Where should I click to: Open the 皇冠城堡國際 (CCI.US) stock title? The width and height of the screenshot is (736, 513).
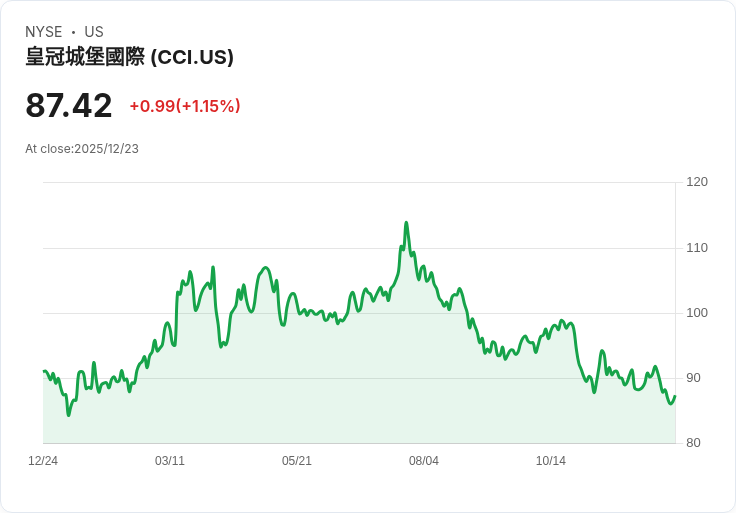click(x=129, y=57)
